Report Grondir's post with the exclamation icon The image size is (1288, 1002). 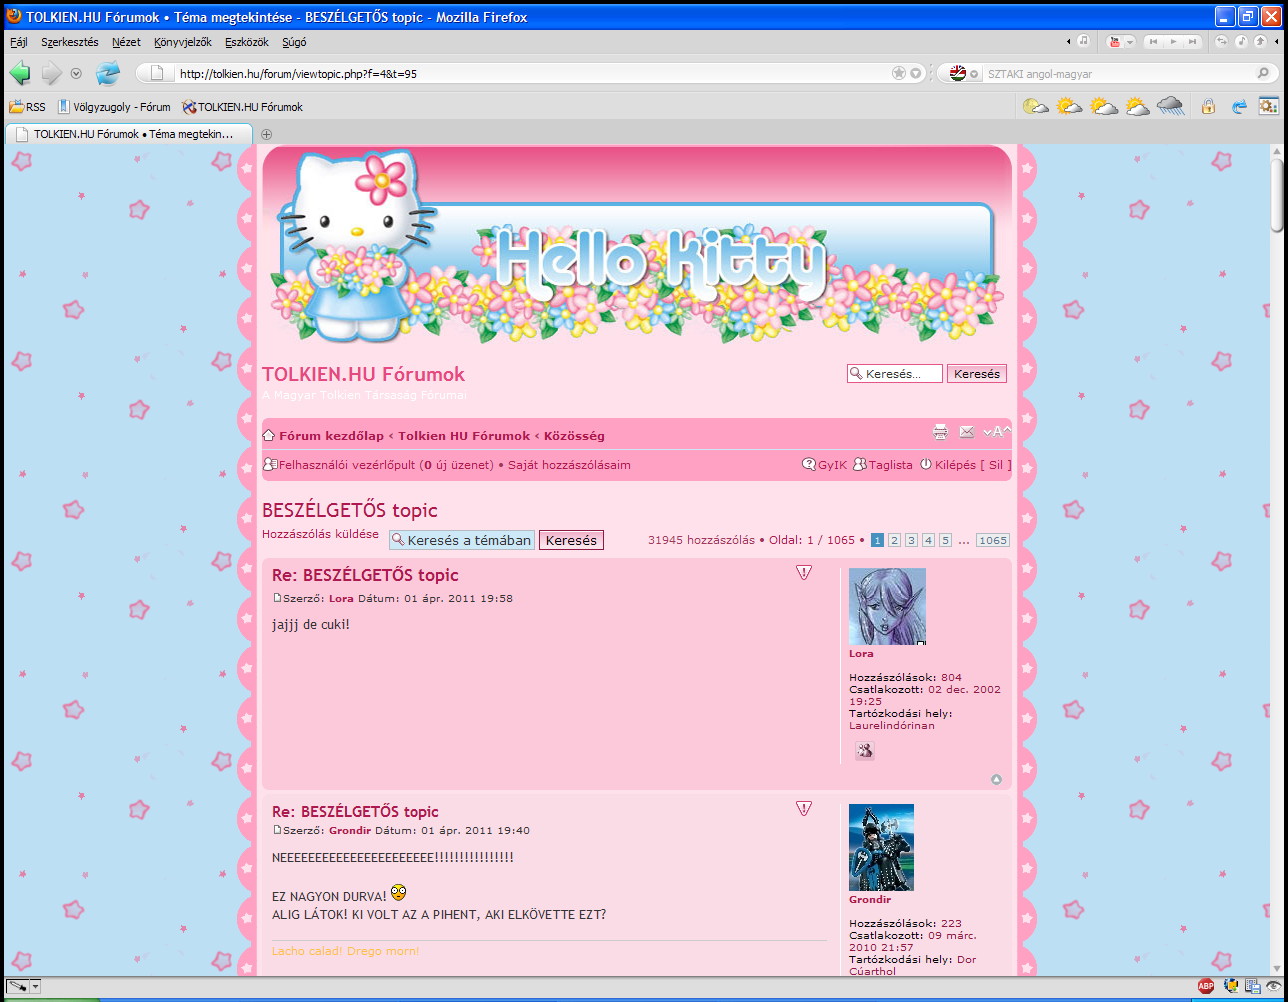point(804,808)
